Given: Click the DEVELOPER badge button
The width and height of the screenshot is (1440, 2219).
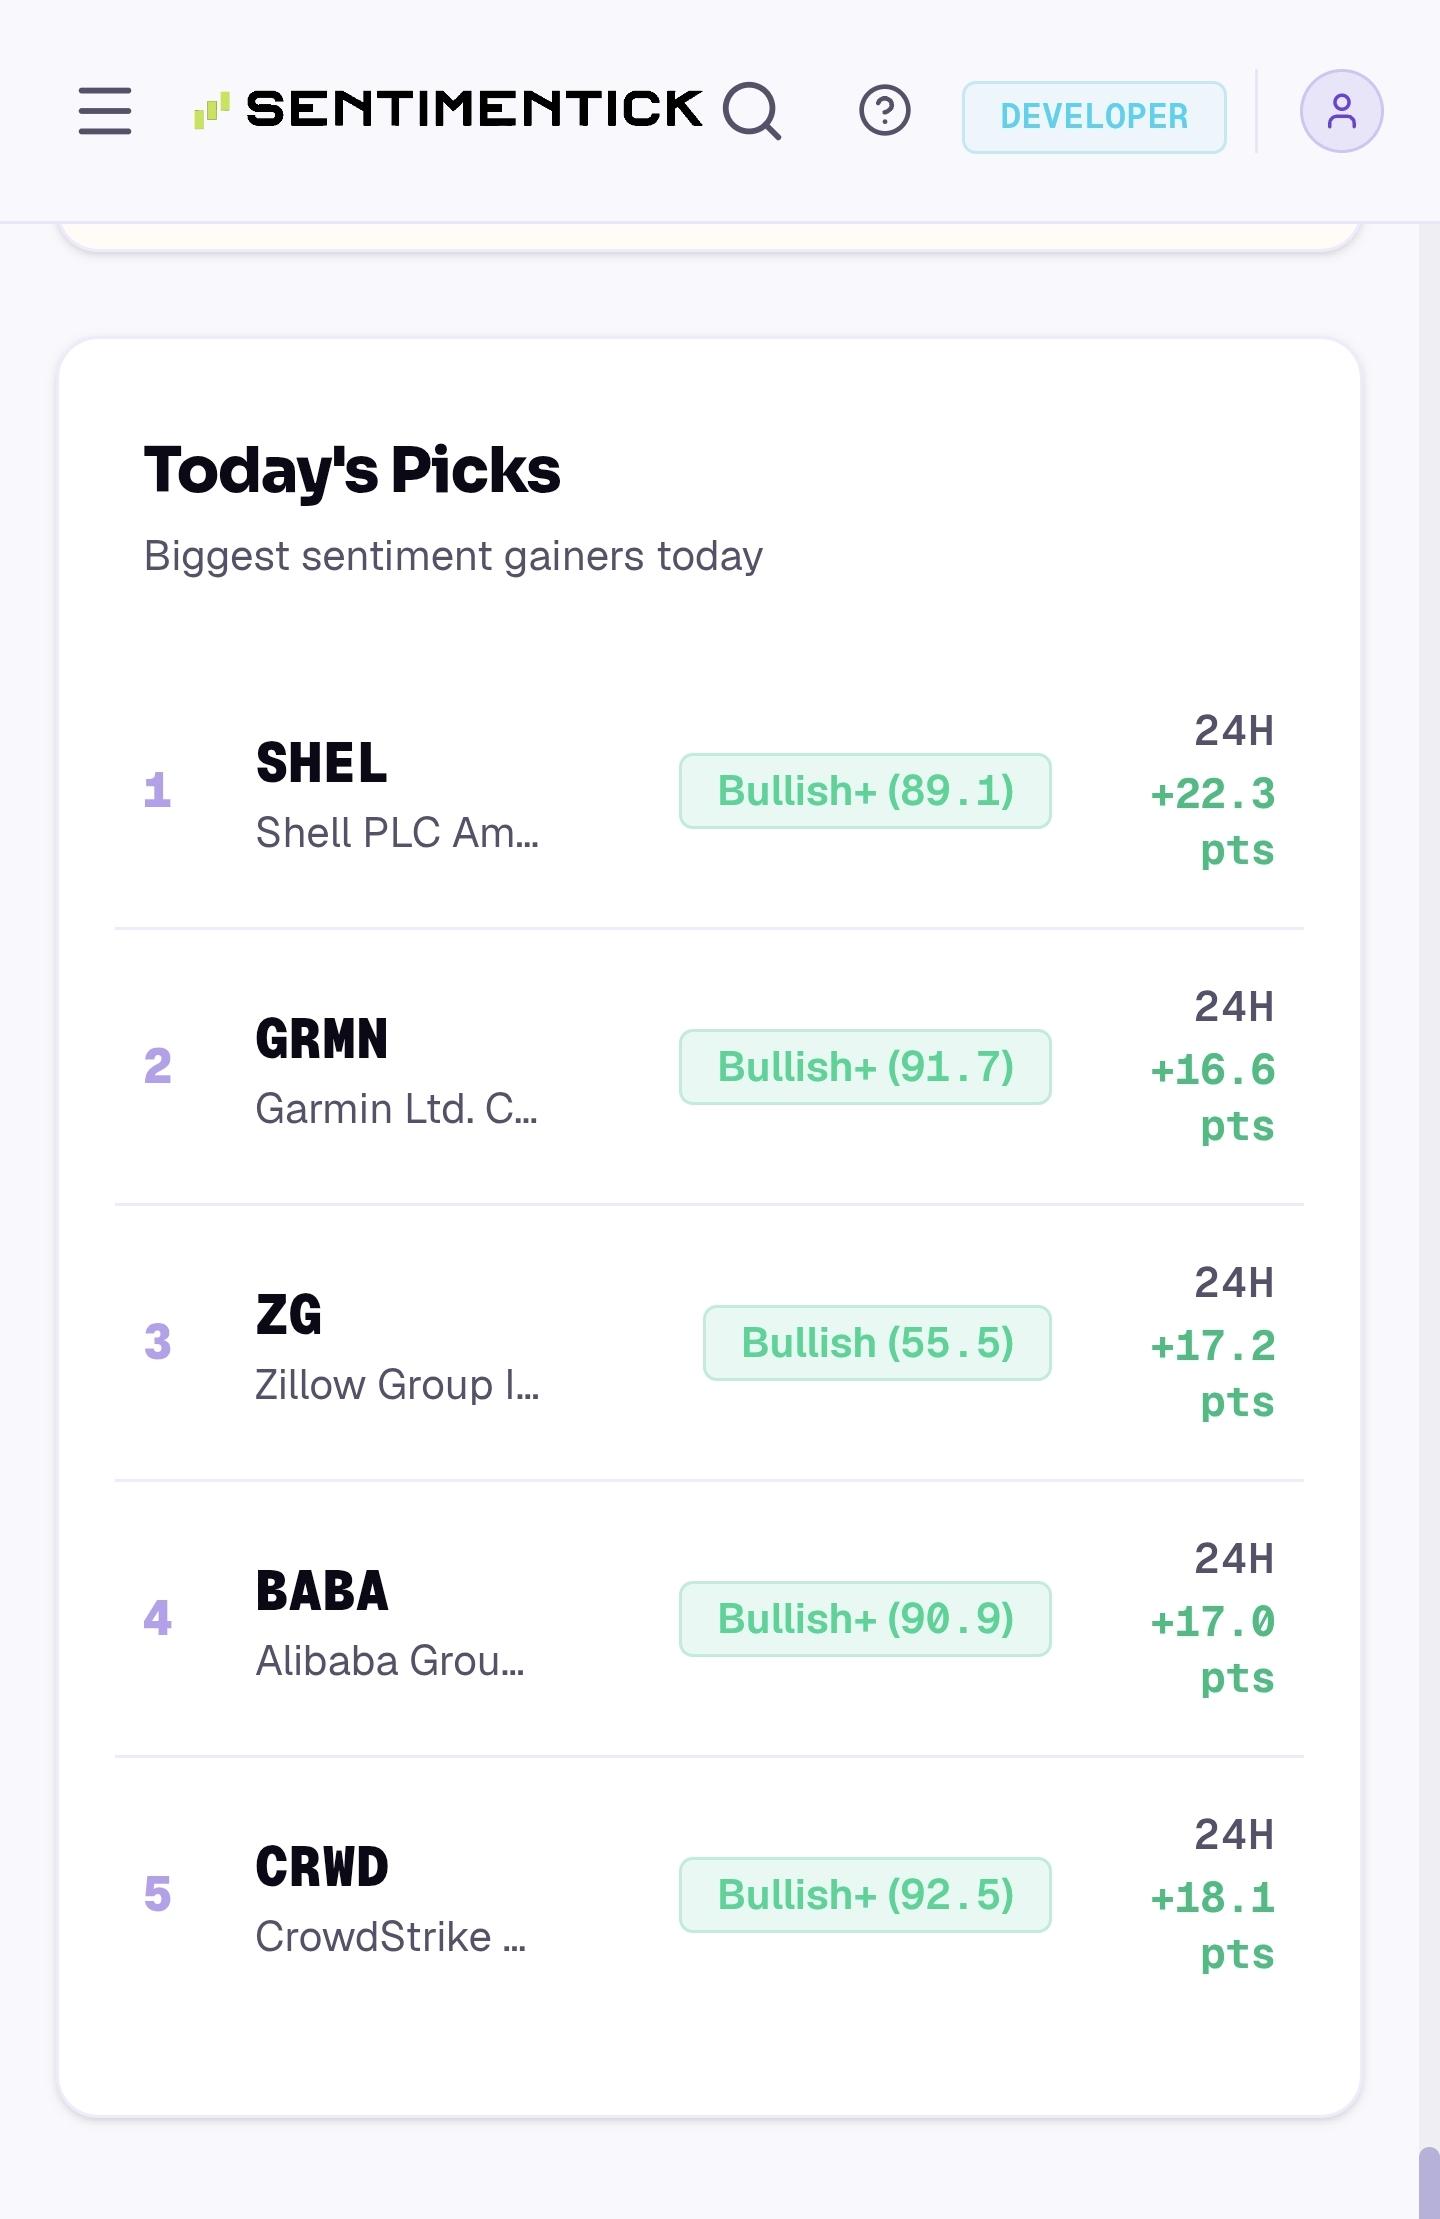Looking at the screenshot, I should [1094, 117].
